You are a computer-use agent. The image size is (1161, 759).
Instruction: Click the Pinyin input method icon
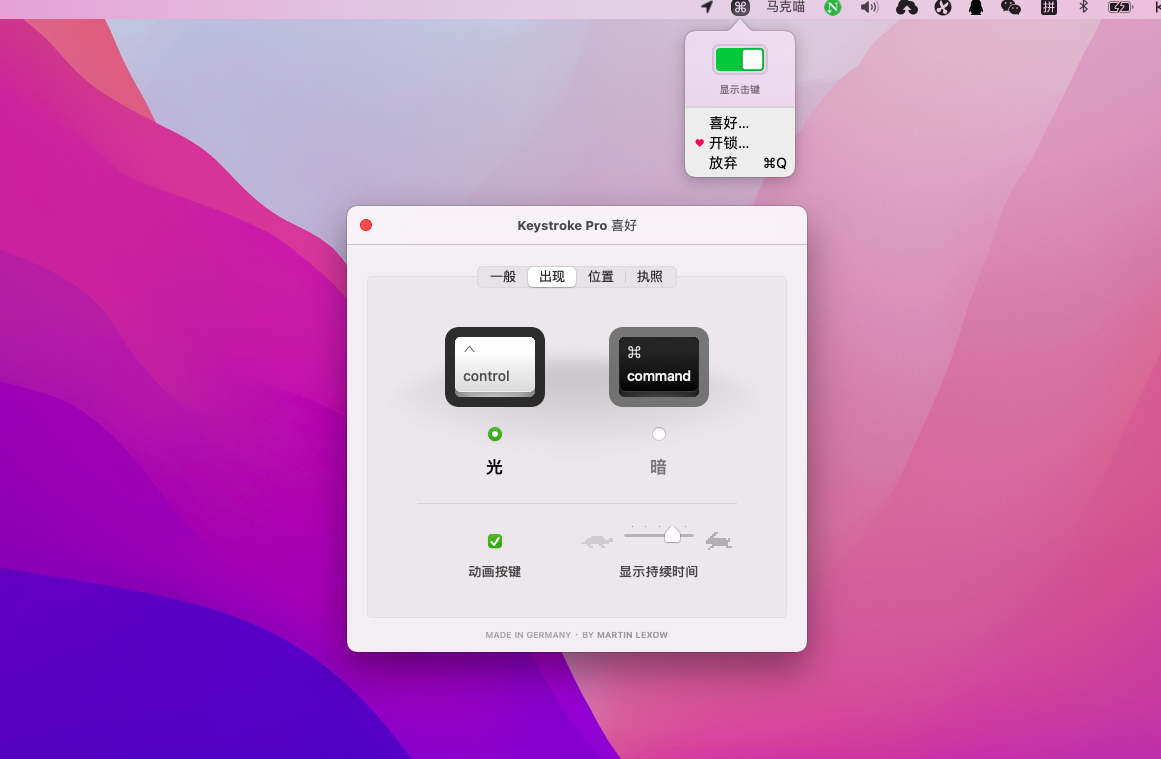[x=1048, y=8]
